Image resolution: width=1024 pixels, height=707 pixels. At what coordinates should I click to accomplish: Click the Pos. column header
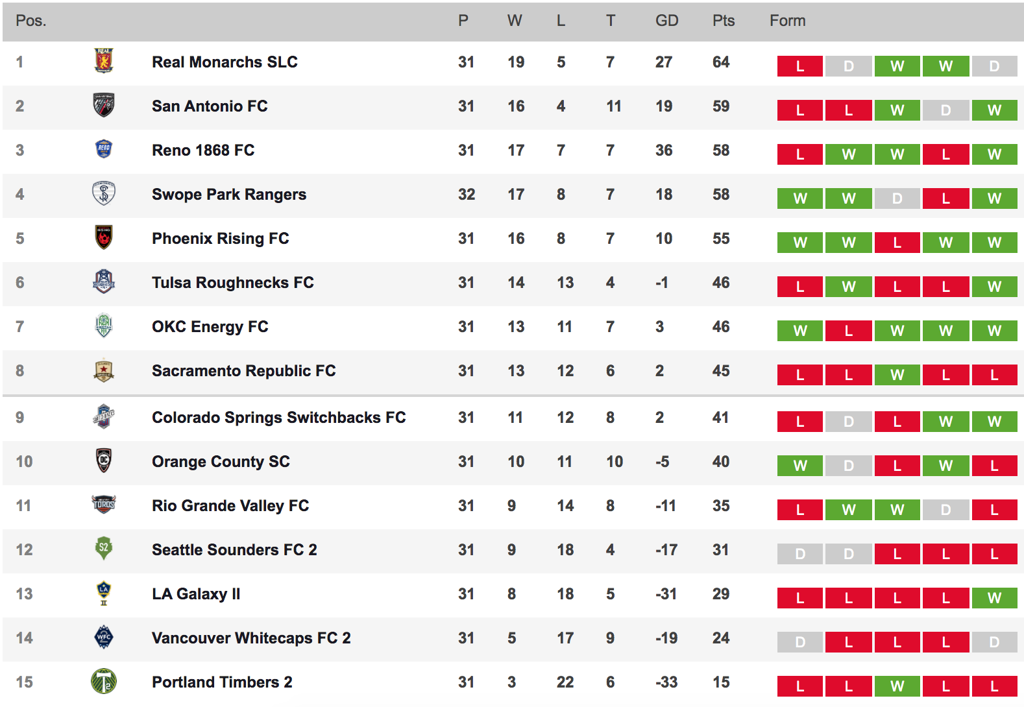coord(31,21)
